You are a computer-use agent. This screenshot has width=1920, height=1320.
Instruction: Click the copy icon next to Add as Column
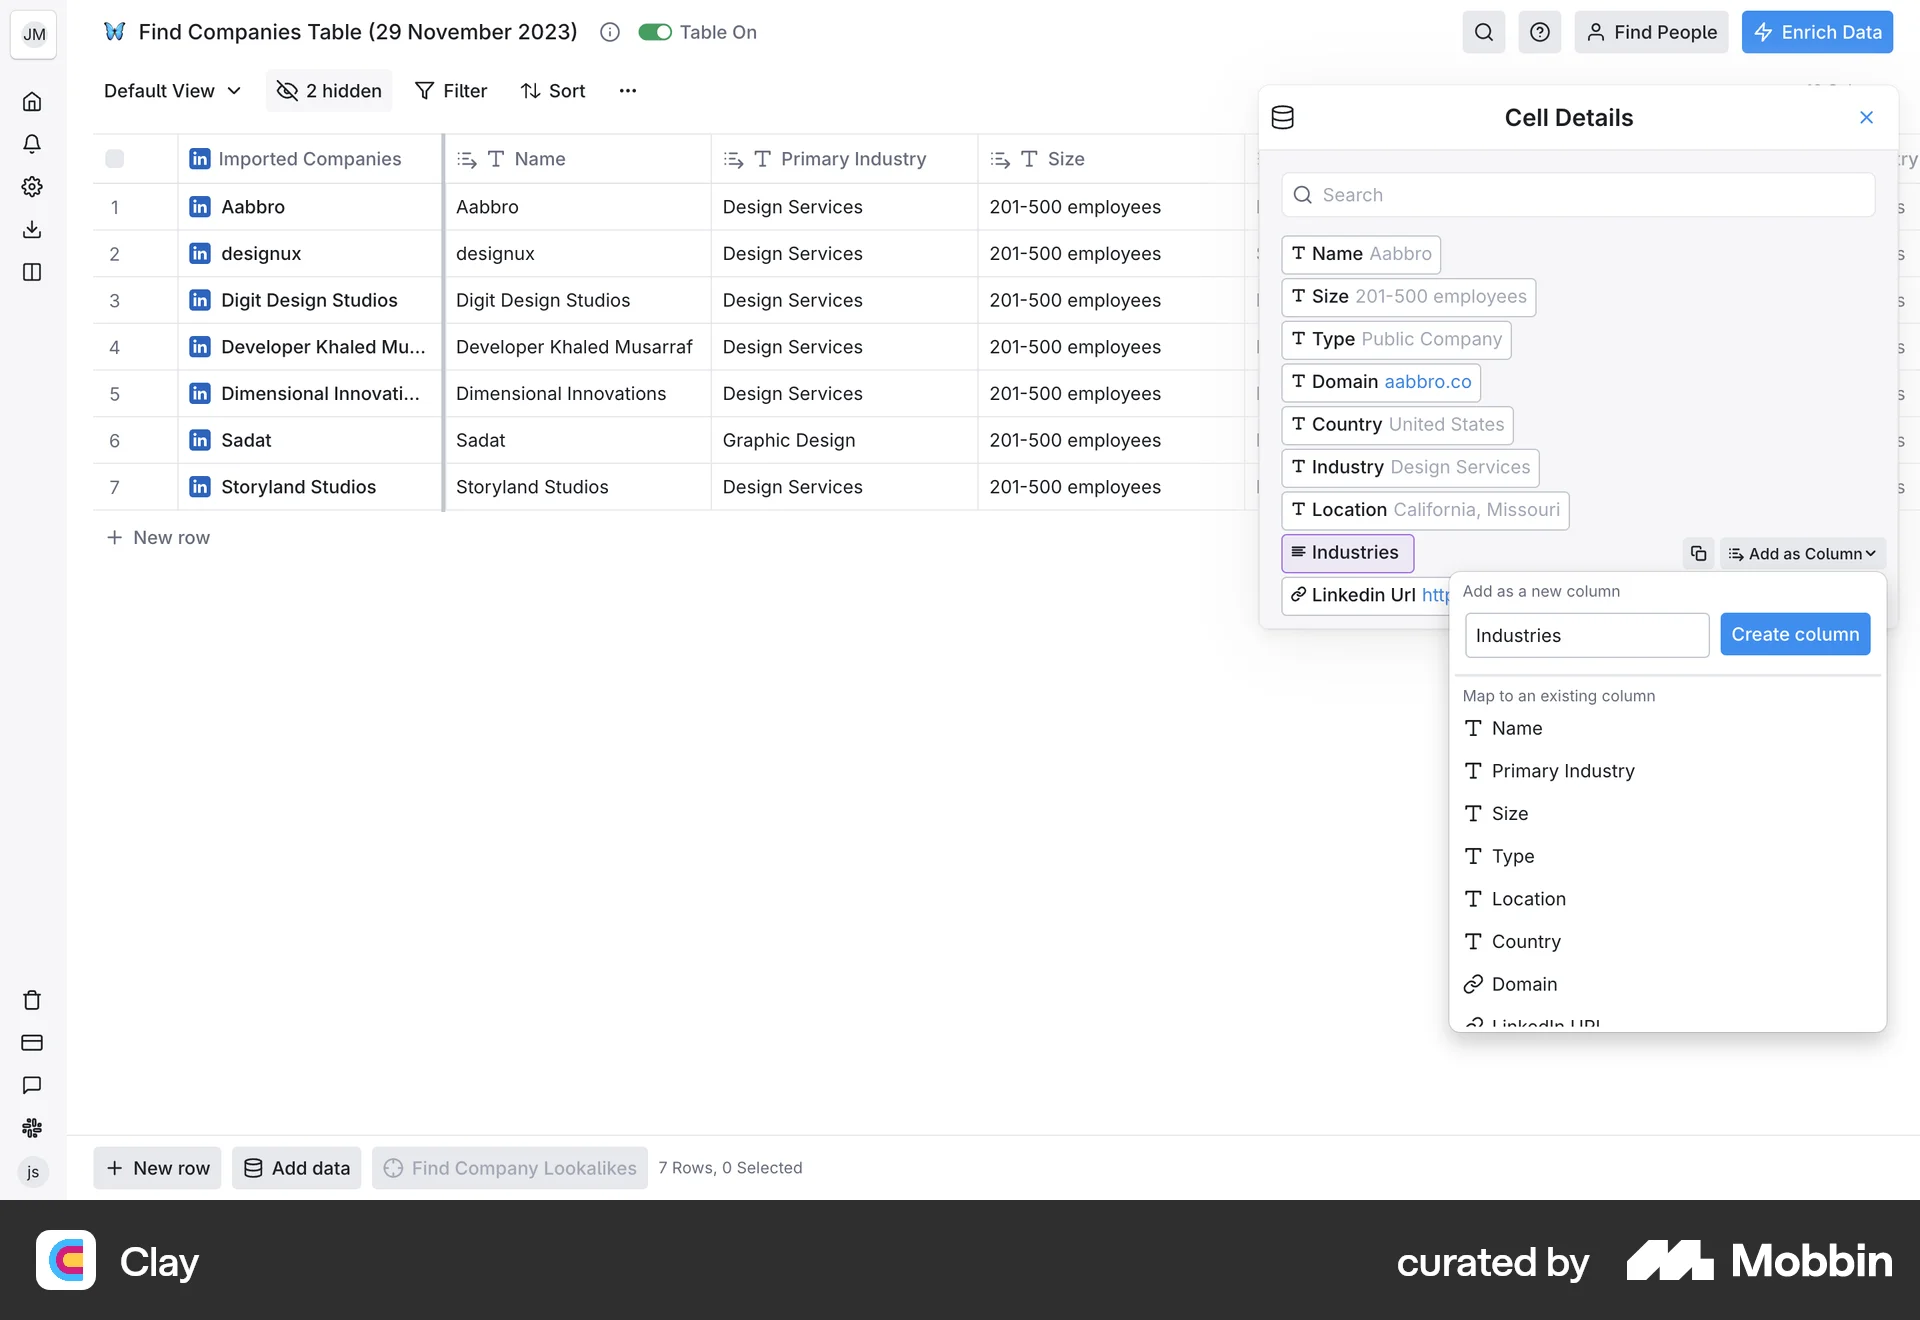pos(1697,553)
